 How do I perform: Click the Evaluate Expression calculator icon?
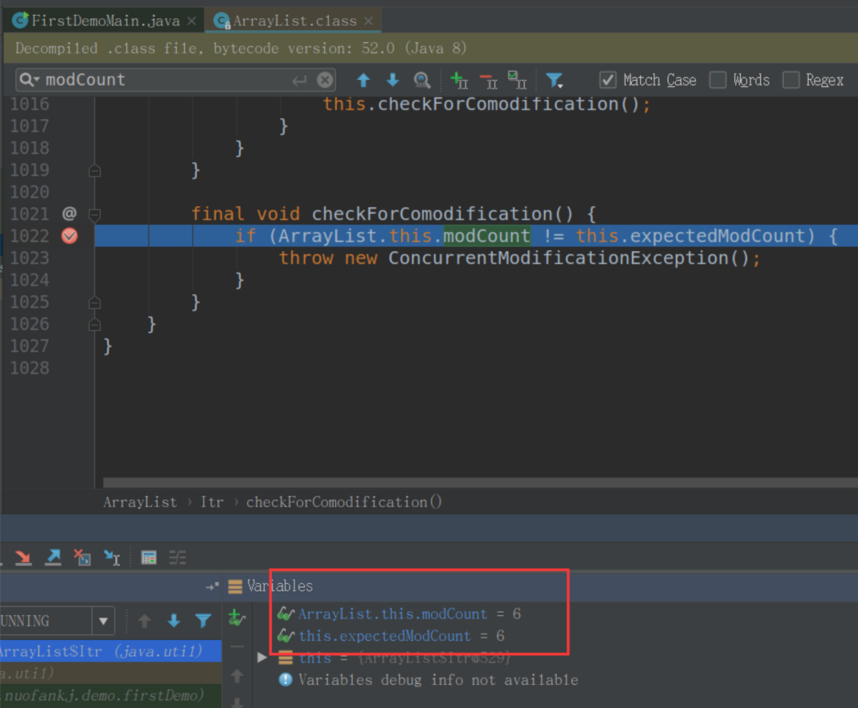148,558
